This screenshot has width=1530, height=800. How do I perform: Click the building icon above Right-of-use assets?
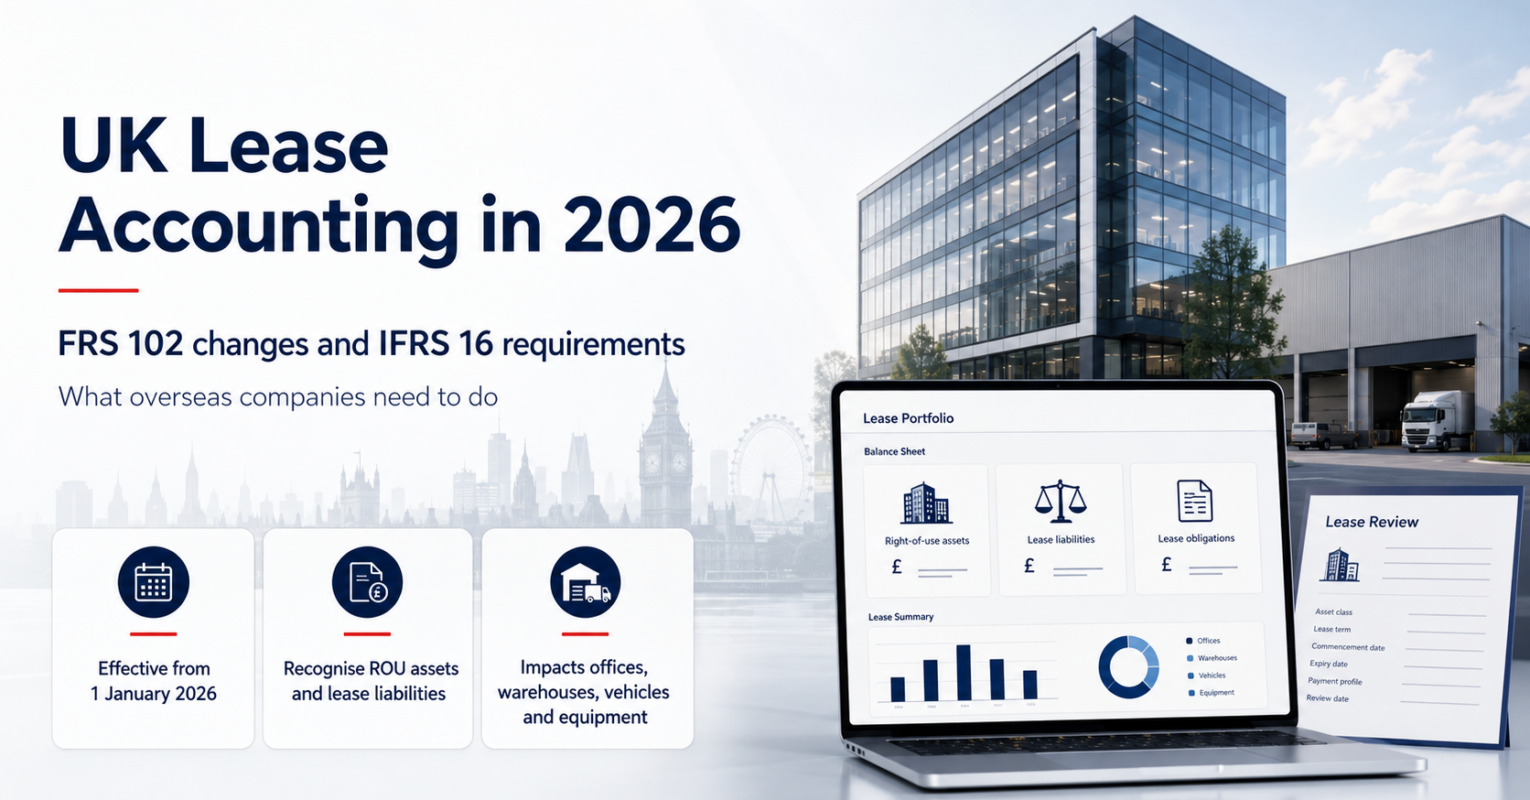click(926, 503)
